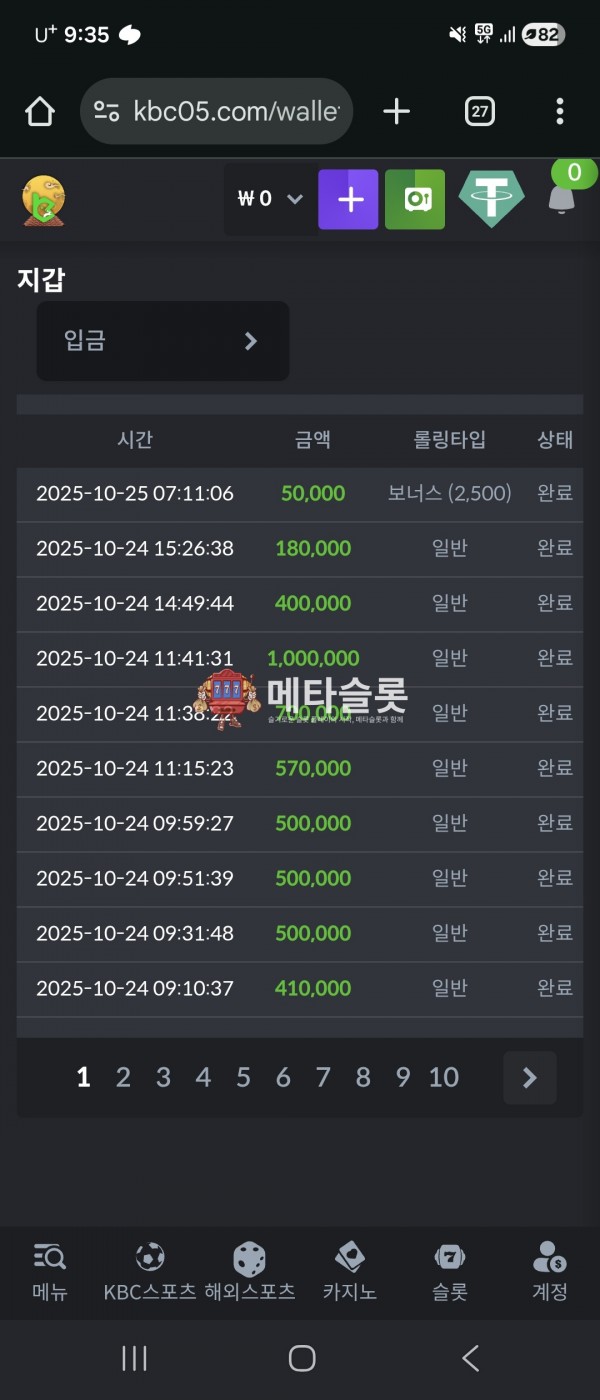Tap the Tether crypto icon
600x1400 pixels.
(491, 199)
